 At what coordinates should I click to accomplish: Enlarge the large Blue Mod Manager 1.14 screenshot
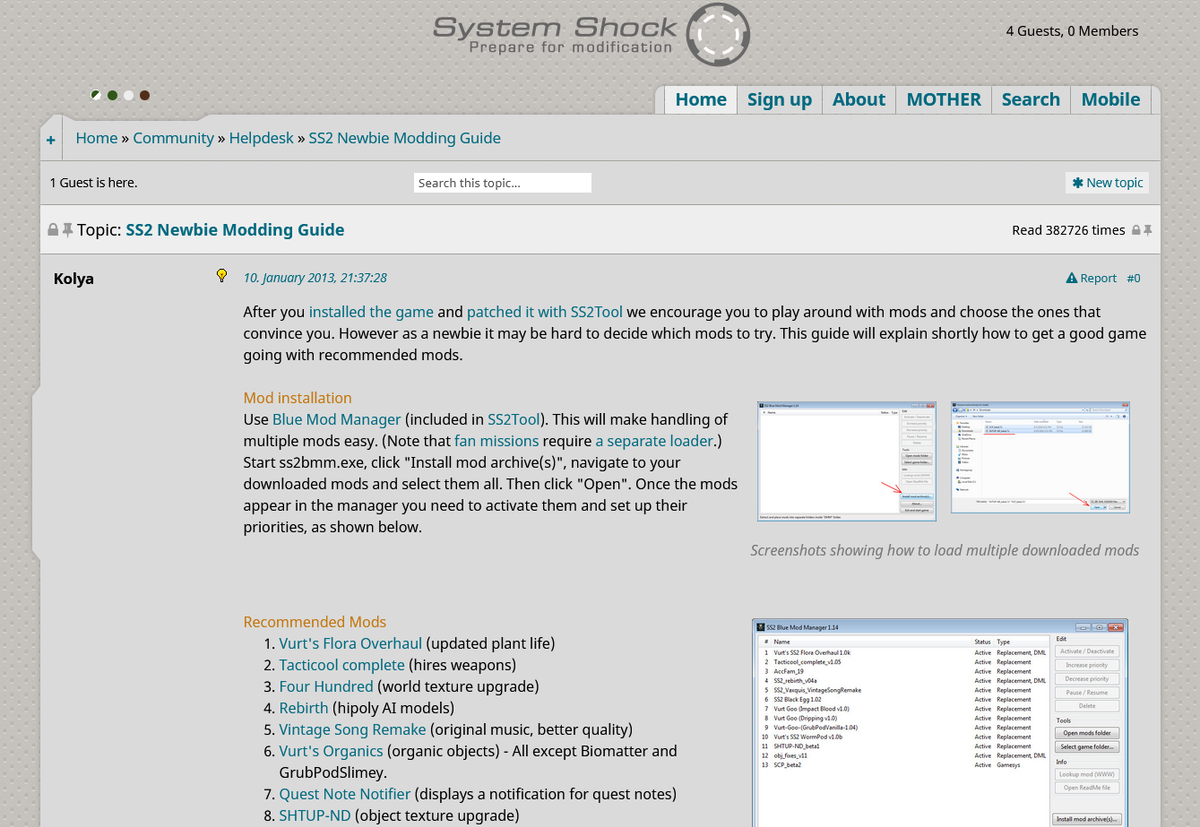pos(940,722)
